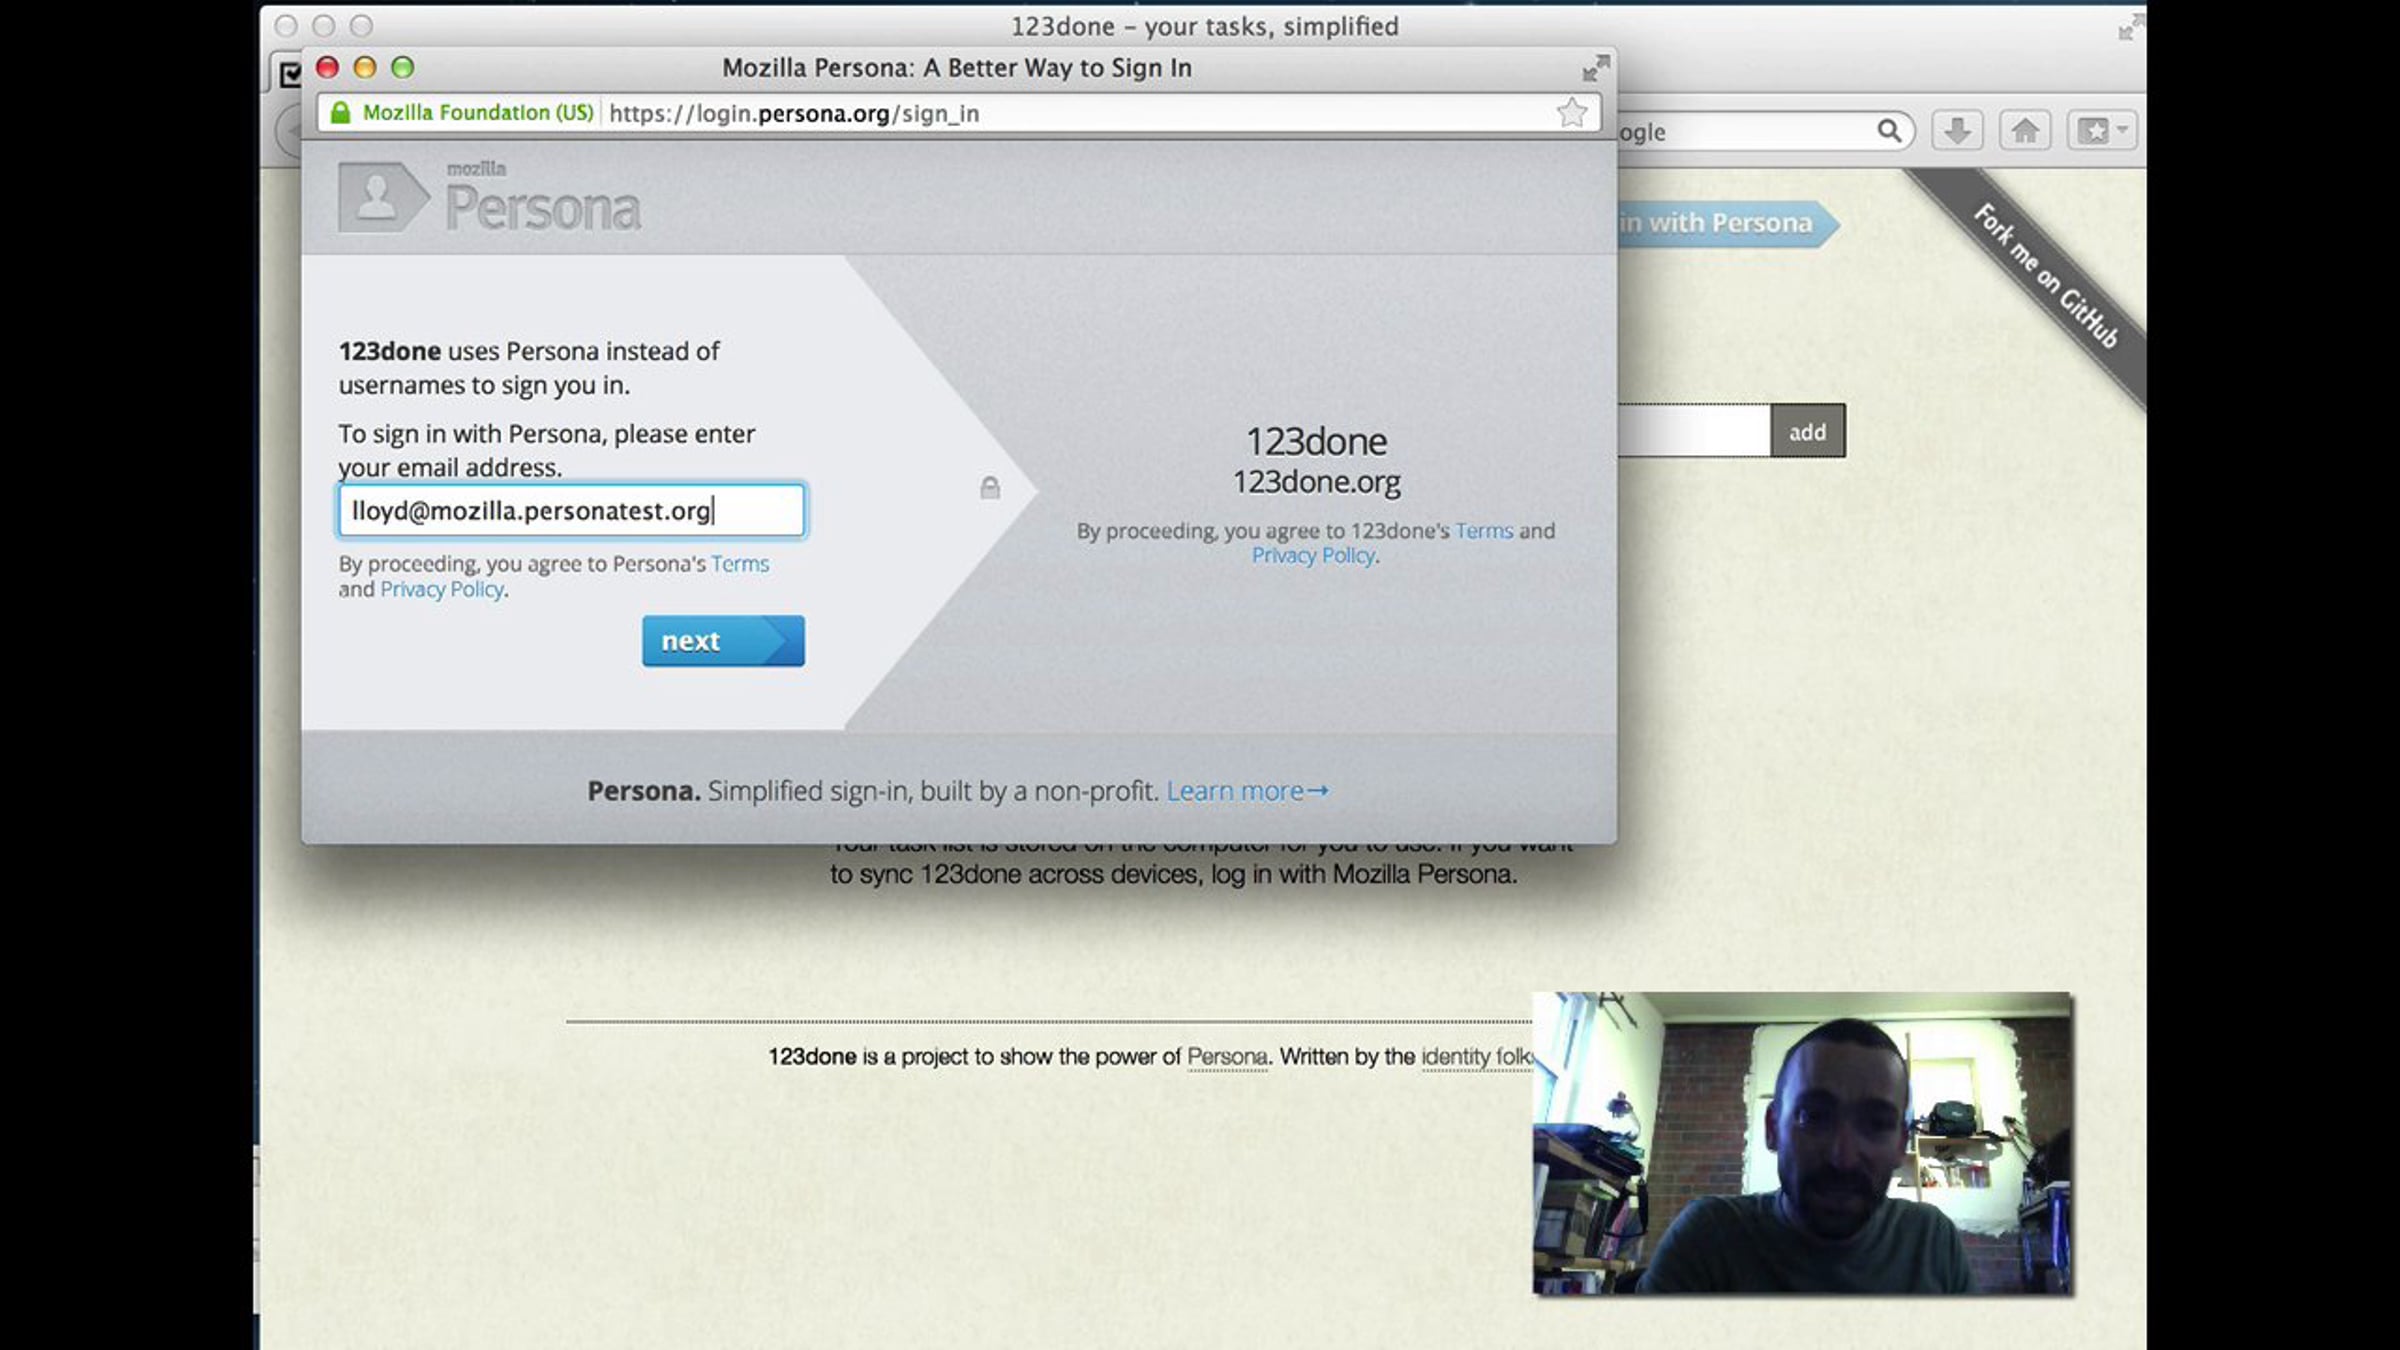Minimize the Persona window with the yellow button
The image size is (2400, 1350).
365,68
